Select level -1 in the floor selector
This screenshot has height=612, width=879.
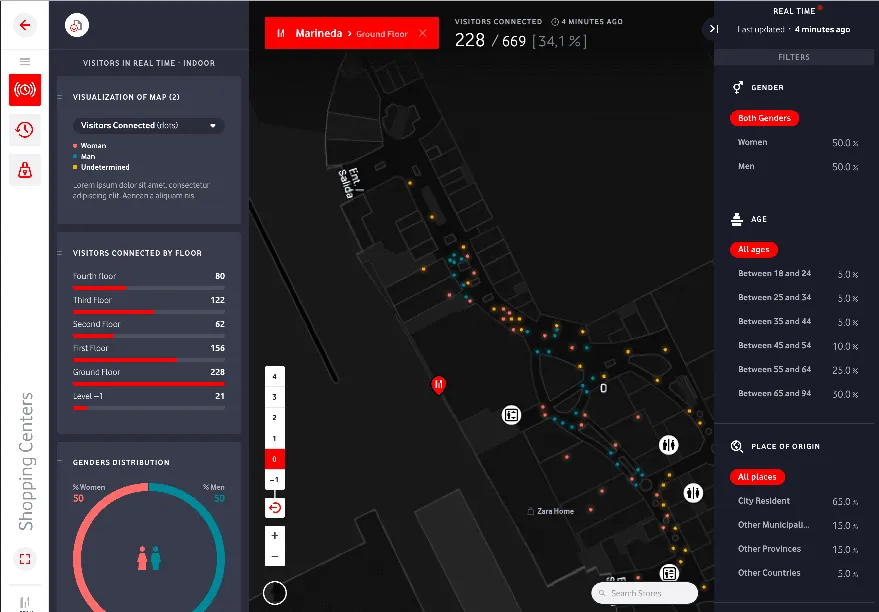274,479
